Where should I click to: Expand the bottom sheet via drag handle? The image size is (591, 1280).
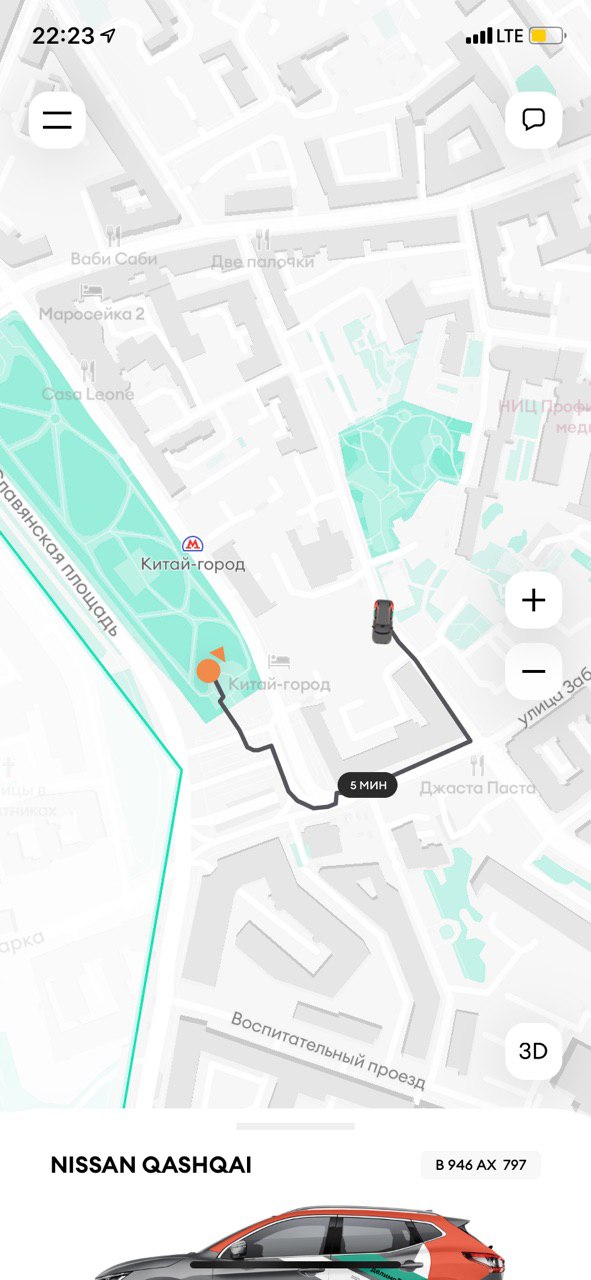pyautogui.click(x=295, y=1126)
